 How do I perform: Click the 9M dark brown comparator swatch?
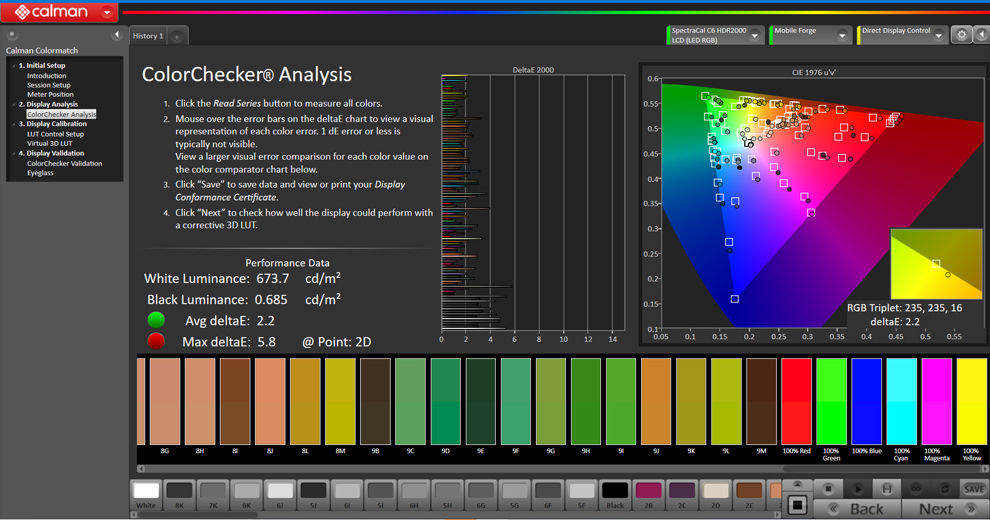(761, 402)
